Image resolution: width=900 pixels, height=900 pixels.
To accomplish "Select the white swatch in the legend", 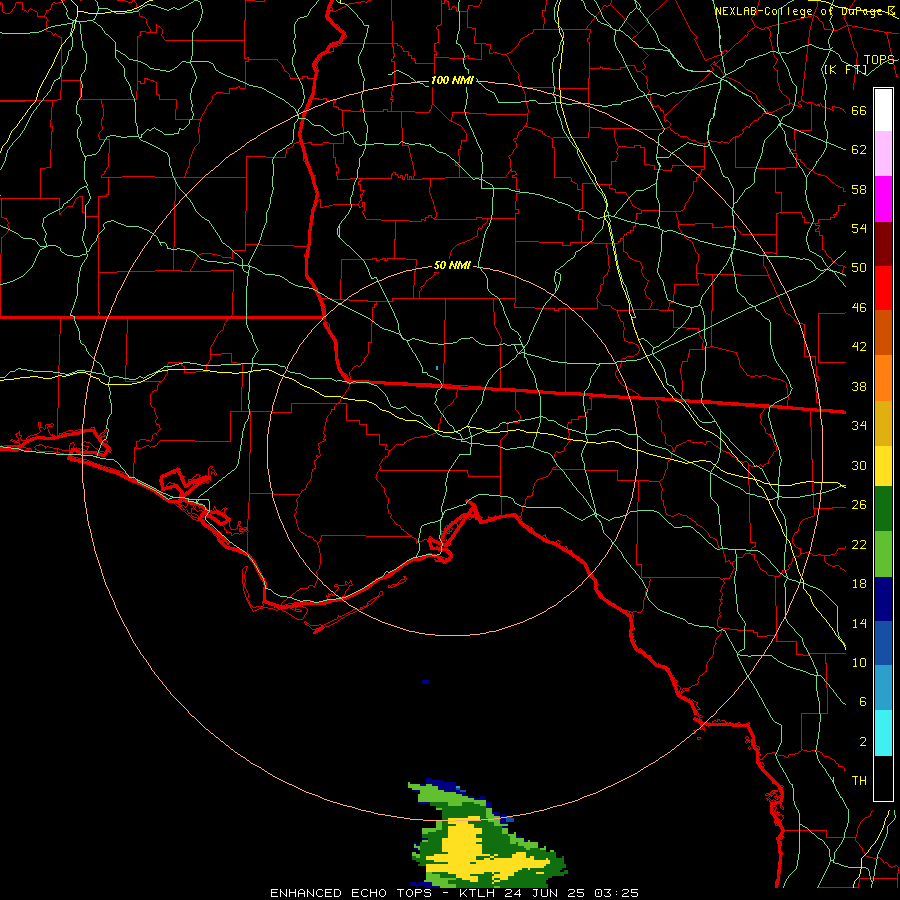I will [x=883, y=110].
